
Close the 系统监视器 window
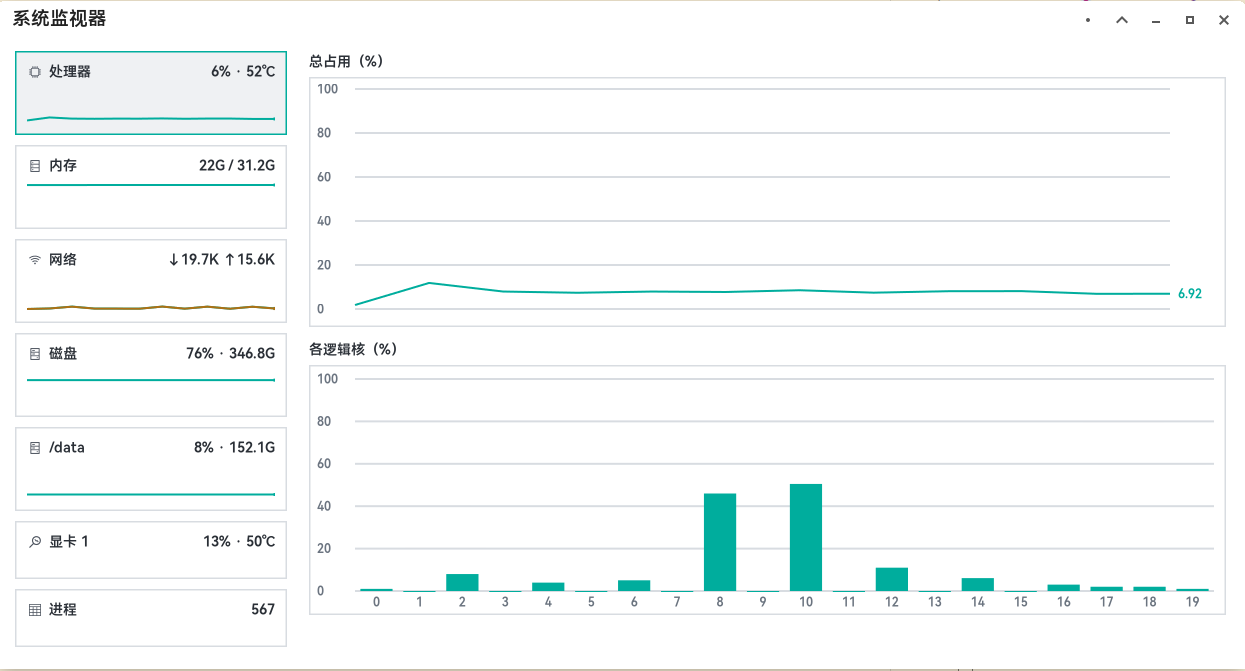coord(1223,20)
